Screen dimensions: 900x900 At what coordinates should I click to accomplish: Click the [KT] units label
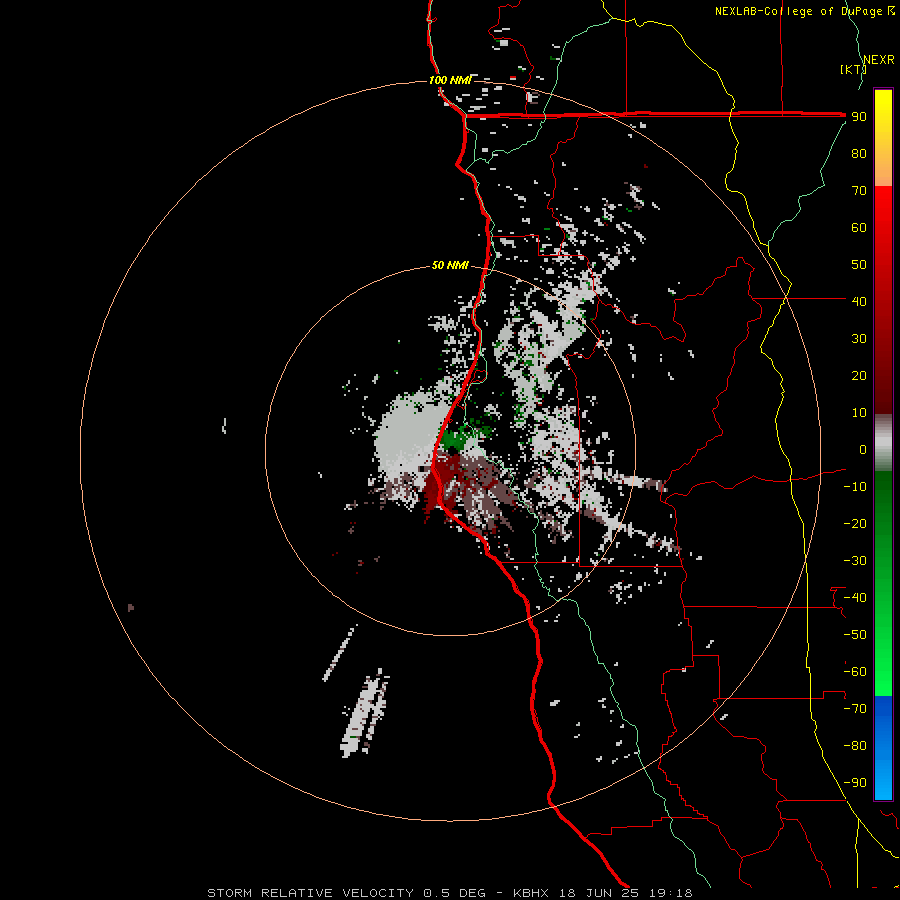[854, 69]
